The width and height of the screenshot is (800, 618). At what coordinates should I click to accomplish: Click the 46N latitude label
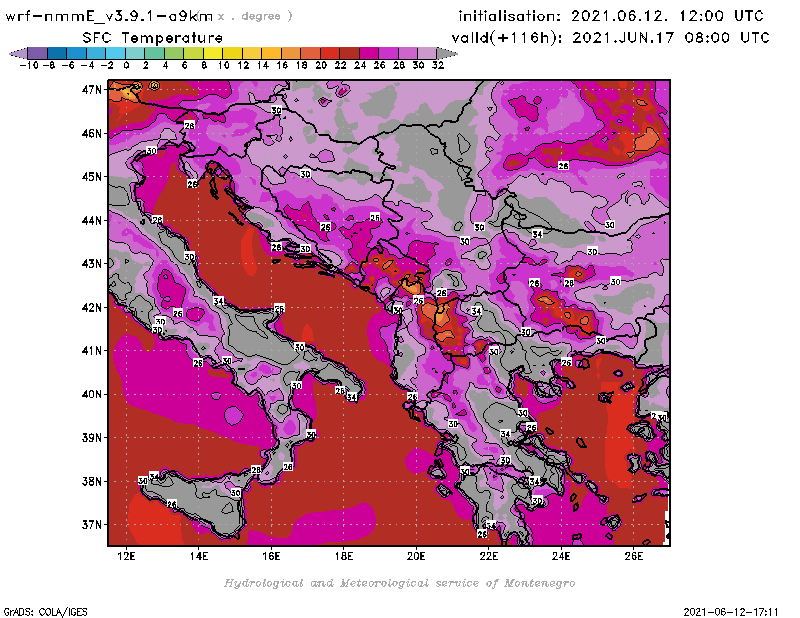92,134
